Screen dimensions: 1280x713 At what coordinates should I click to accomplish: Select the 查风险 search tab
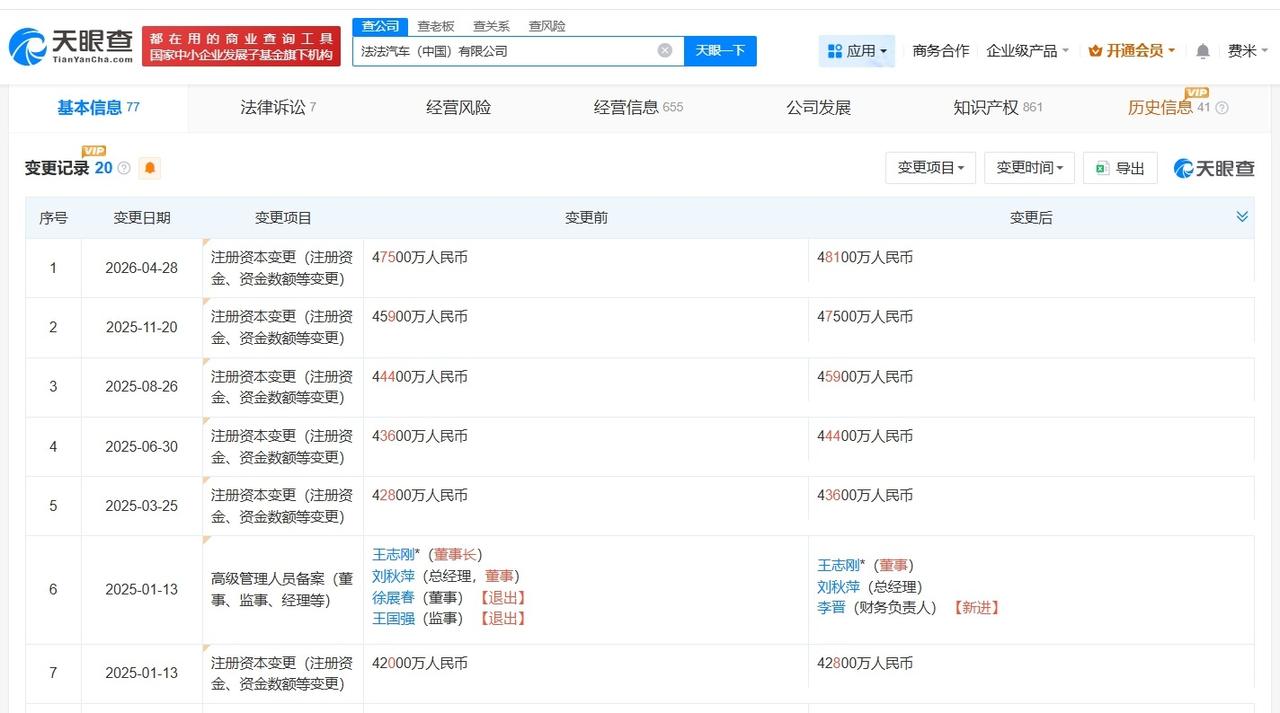coord(547,26)
